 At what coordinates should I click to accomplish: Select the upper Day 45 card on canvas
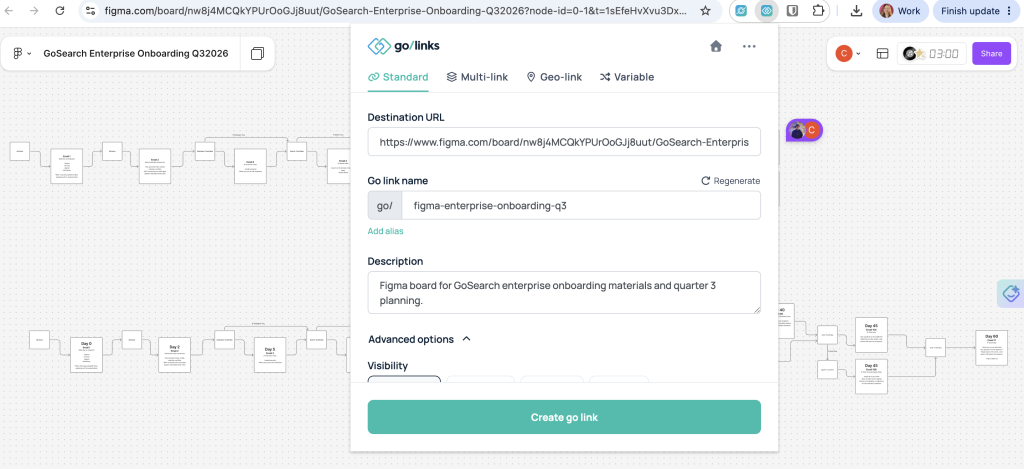click(x=871, y=334)
